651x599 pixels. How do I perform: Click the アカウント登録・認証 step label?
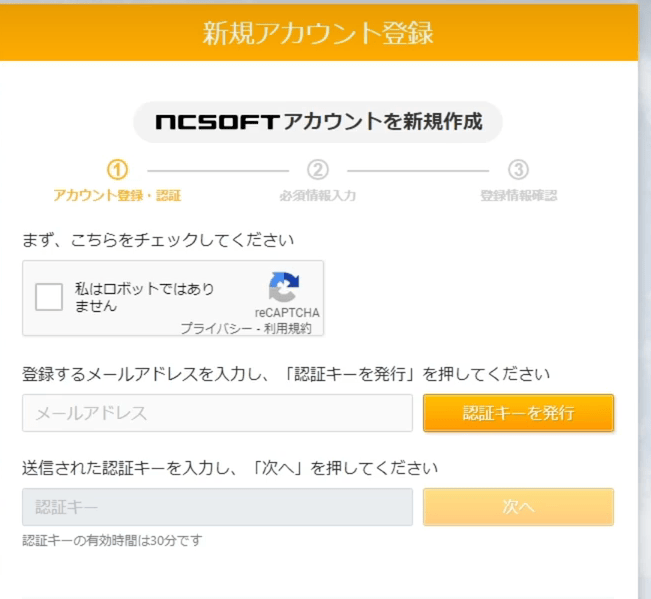pos(117,195)
